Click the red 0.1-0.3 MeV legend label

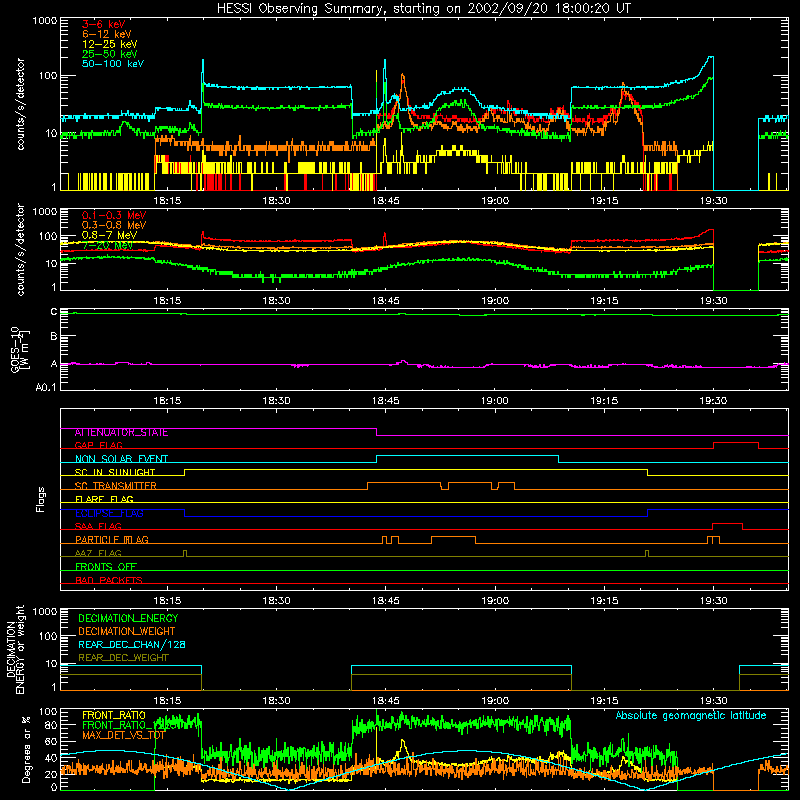tap(114, 215)
